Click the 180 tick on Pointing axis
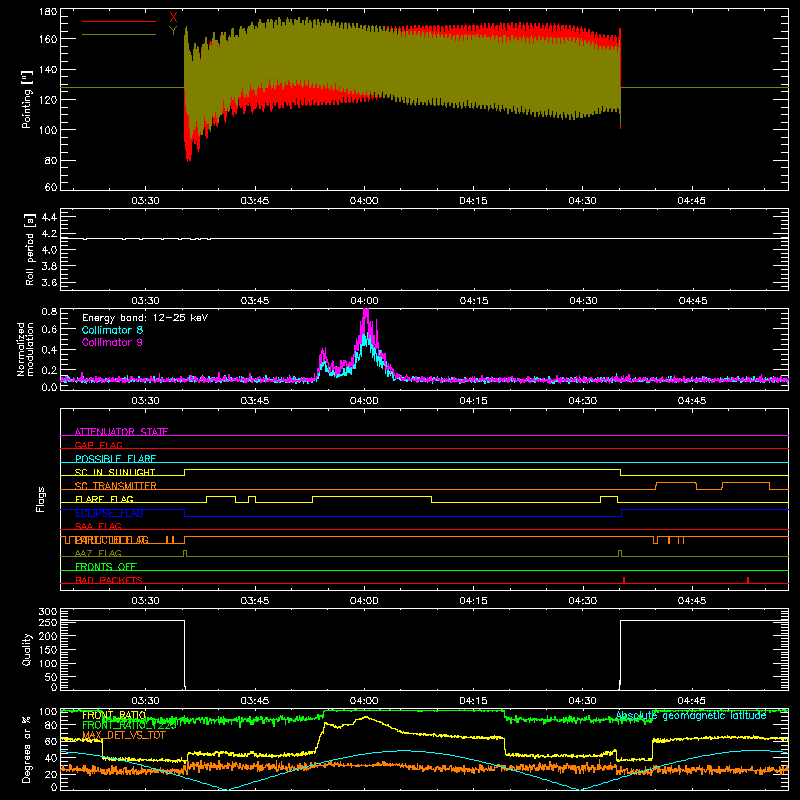The width and height of the screenshot is (800, 800). pos(48,12)
